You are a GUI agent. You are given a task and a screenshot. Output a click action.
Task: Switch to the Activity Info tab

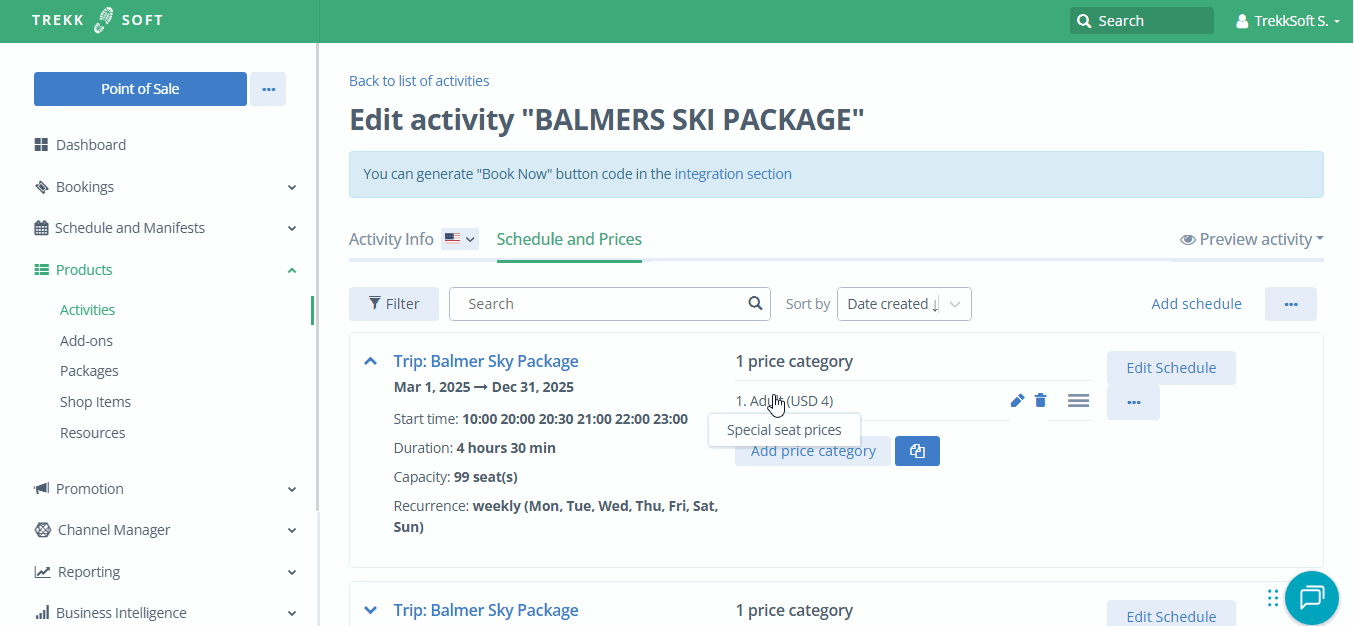[x=391, y=239]
